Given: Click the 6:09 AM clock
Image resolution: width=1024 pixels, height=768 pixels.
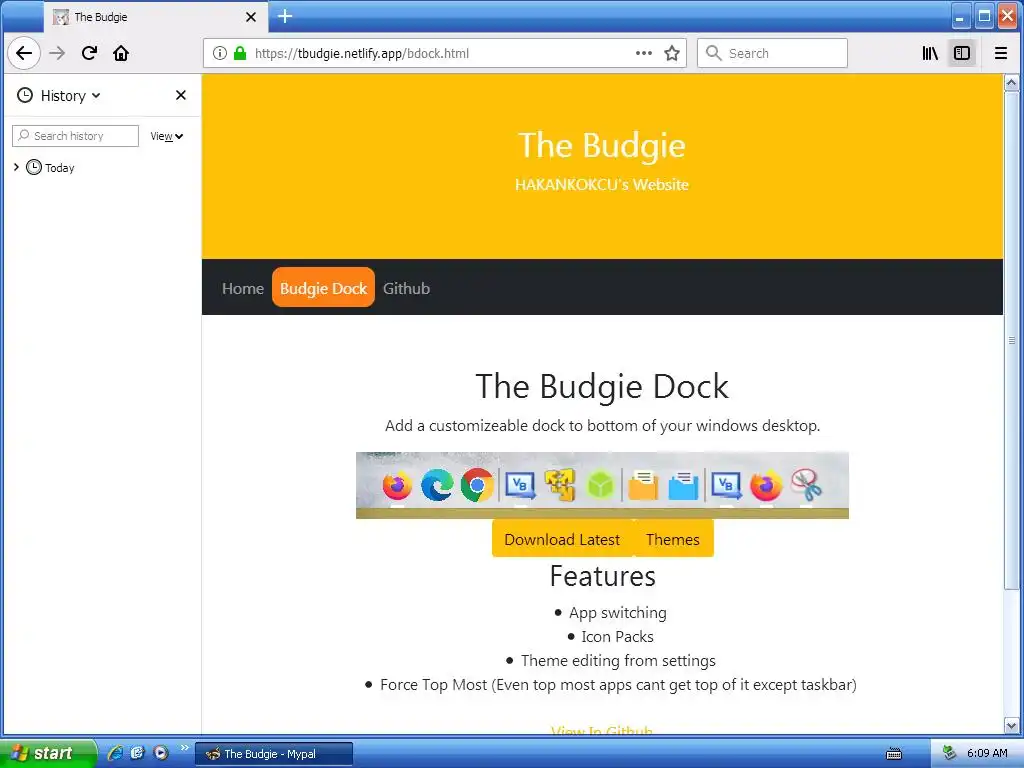Looking at the screenshot, I should (987, 753).
